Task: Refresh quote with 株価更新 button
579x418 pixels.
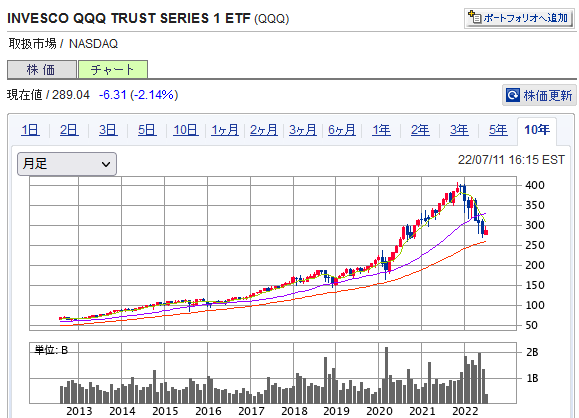Action: pos(538,95)
